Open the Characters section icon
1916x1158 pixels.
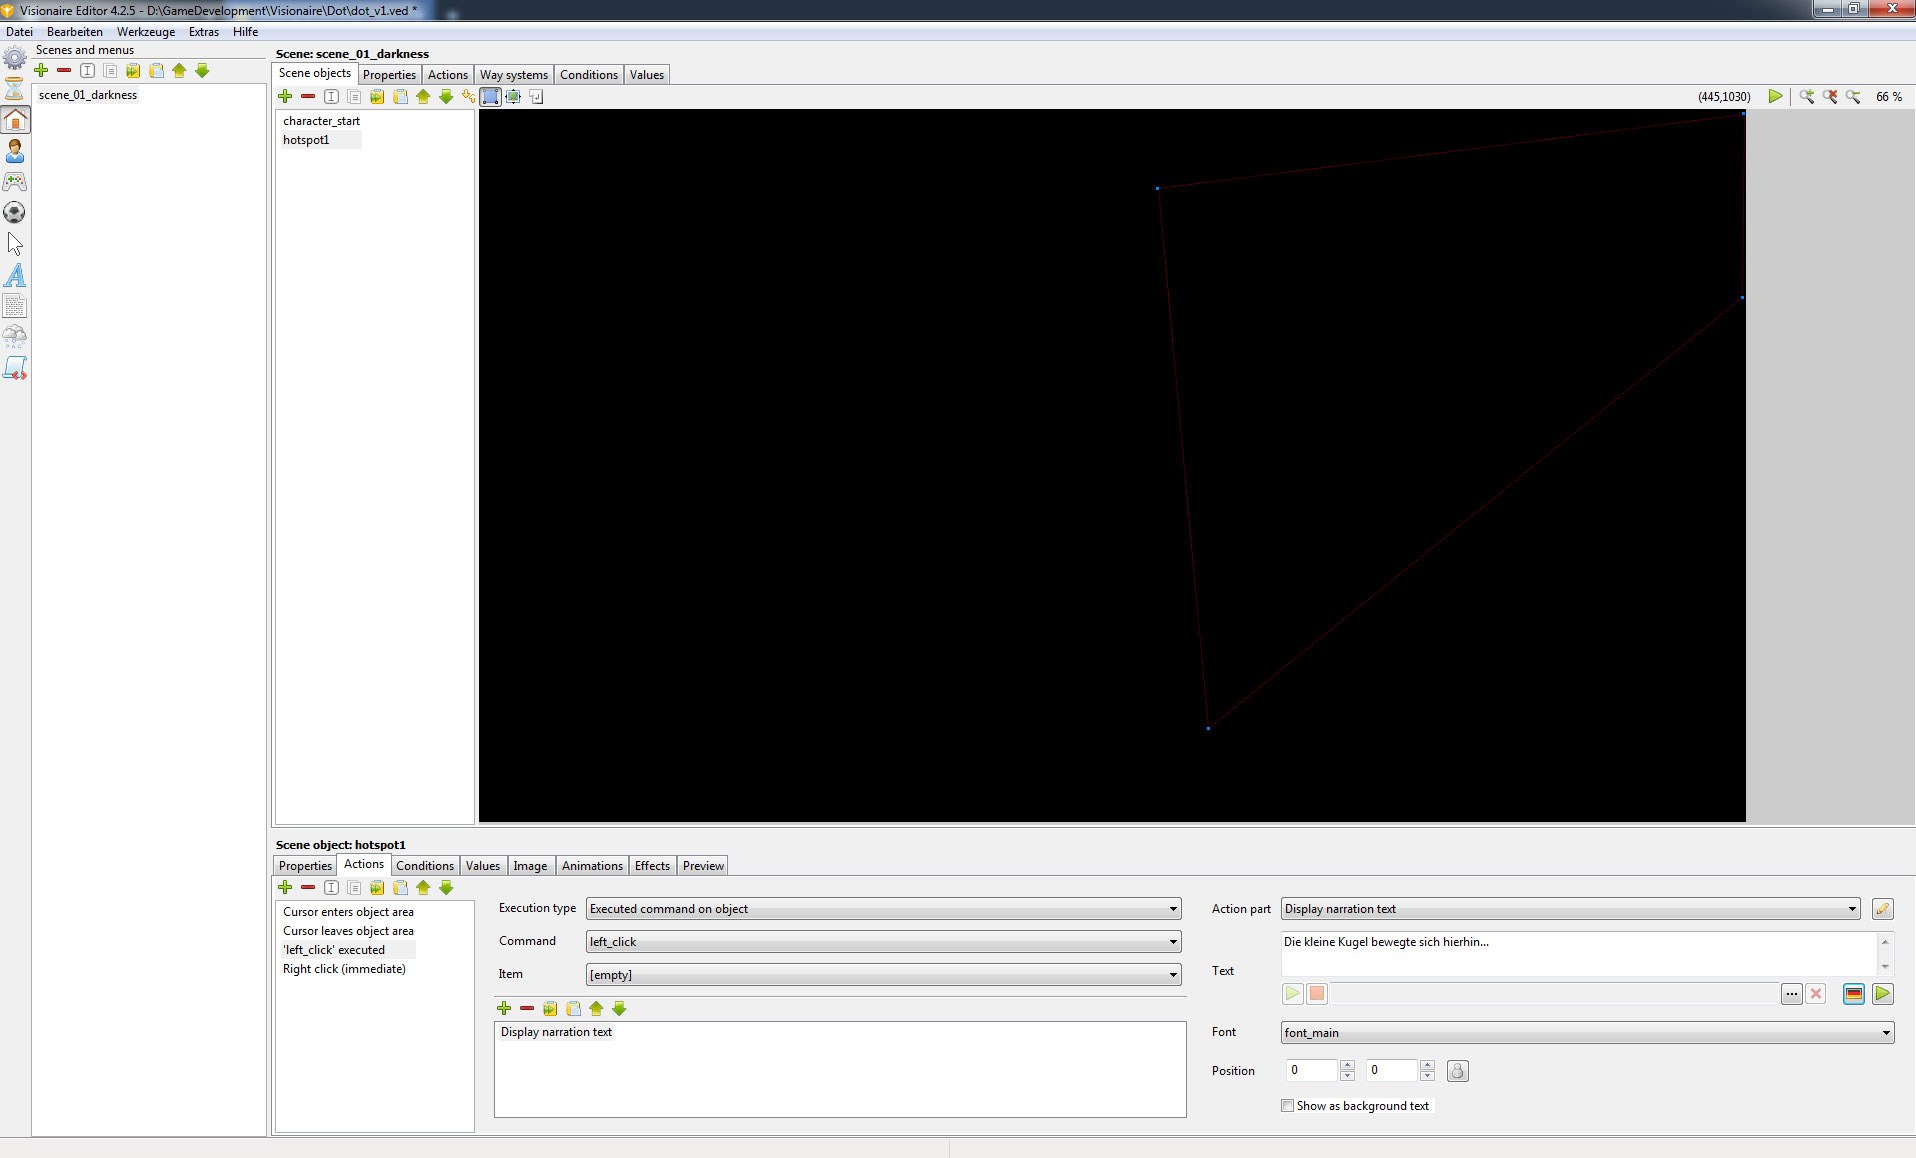coord(15,151)
